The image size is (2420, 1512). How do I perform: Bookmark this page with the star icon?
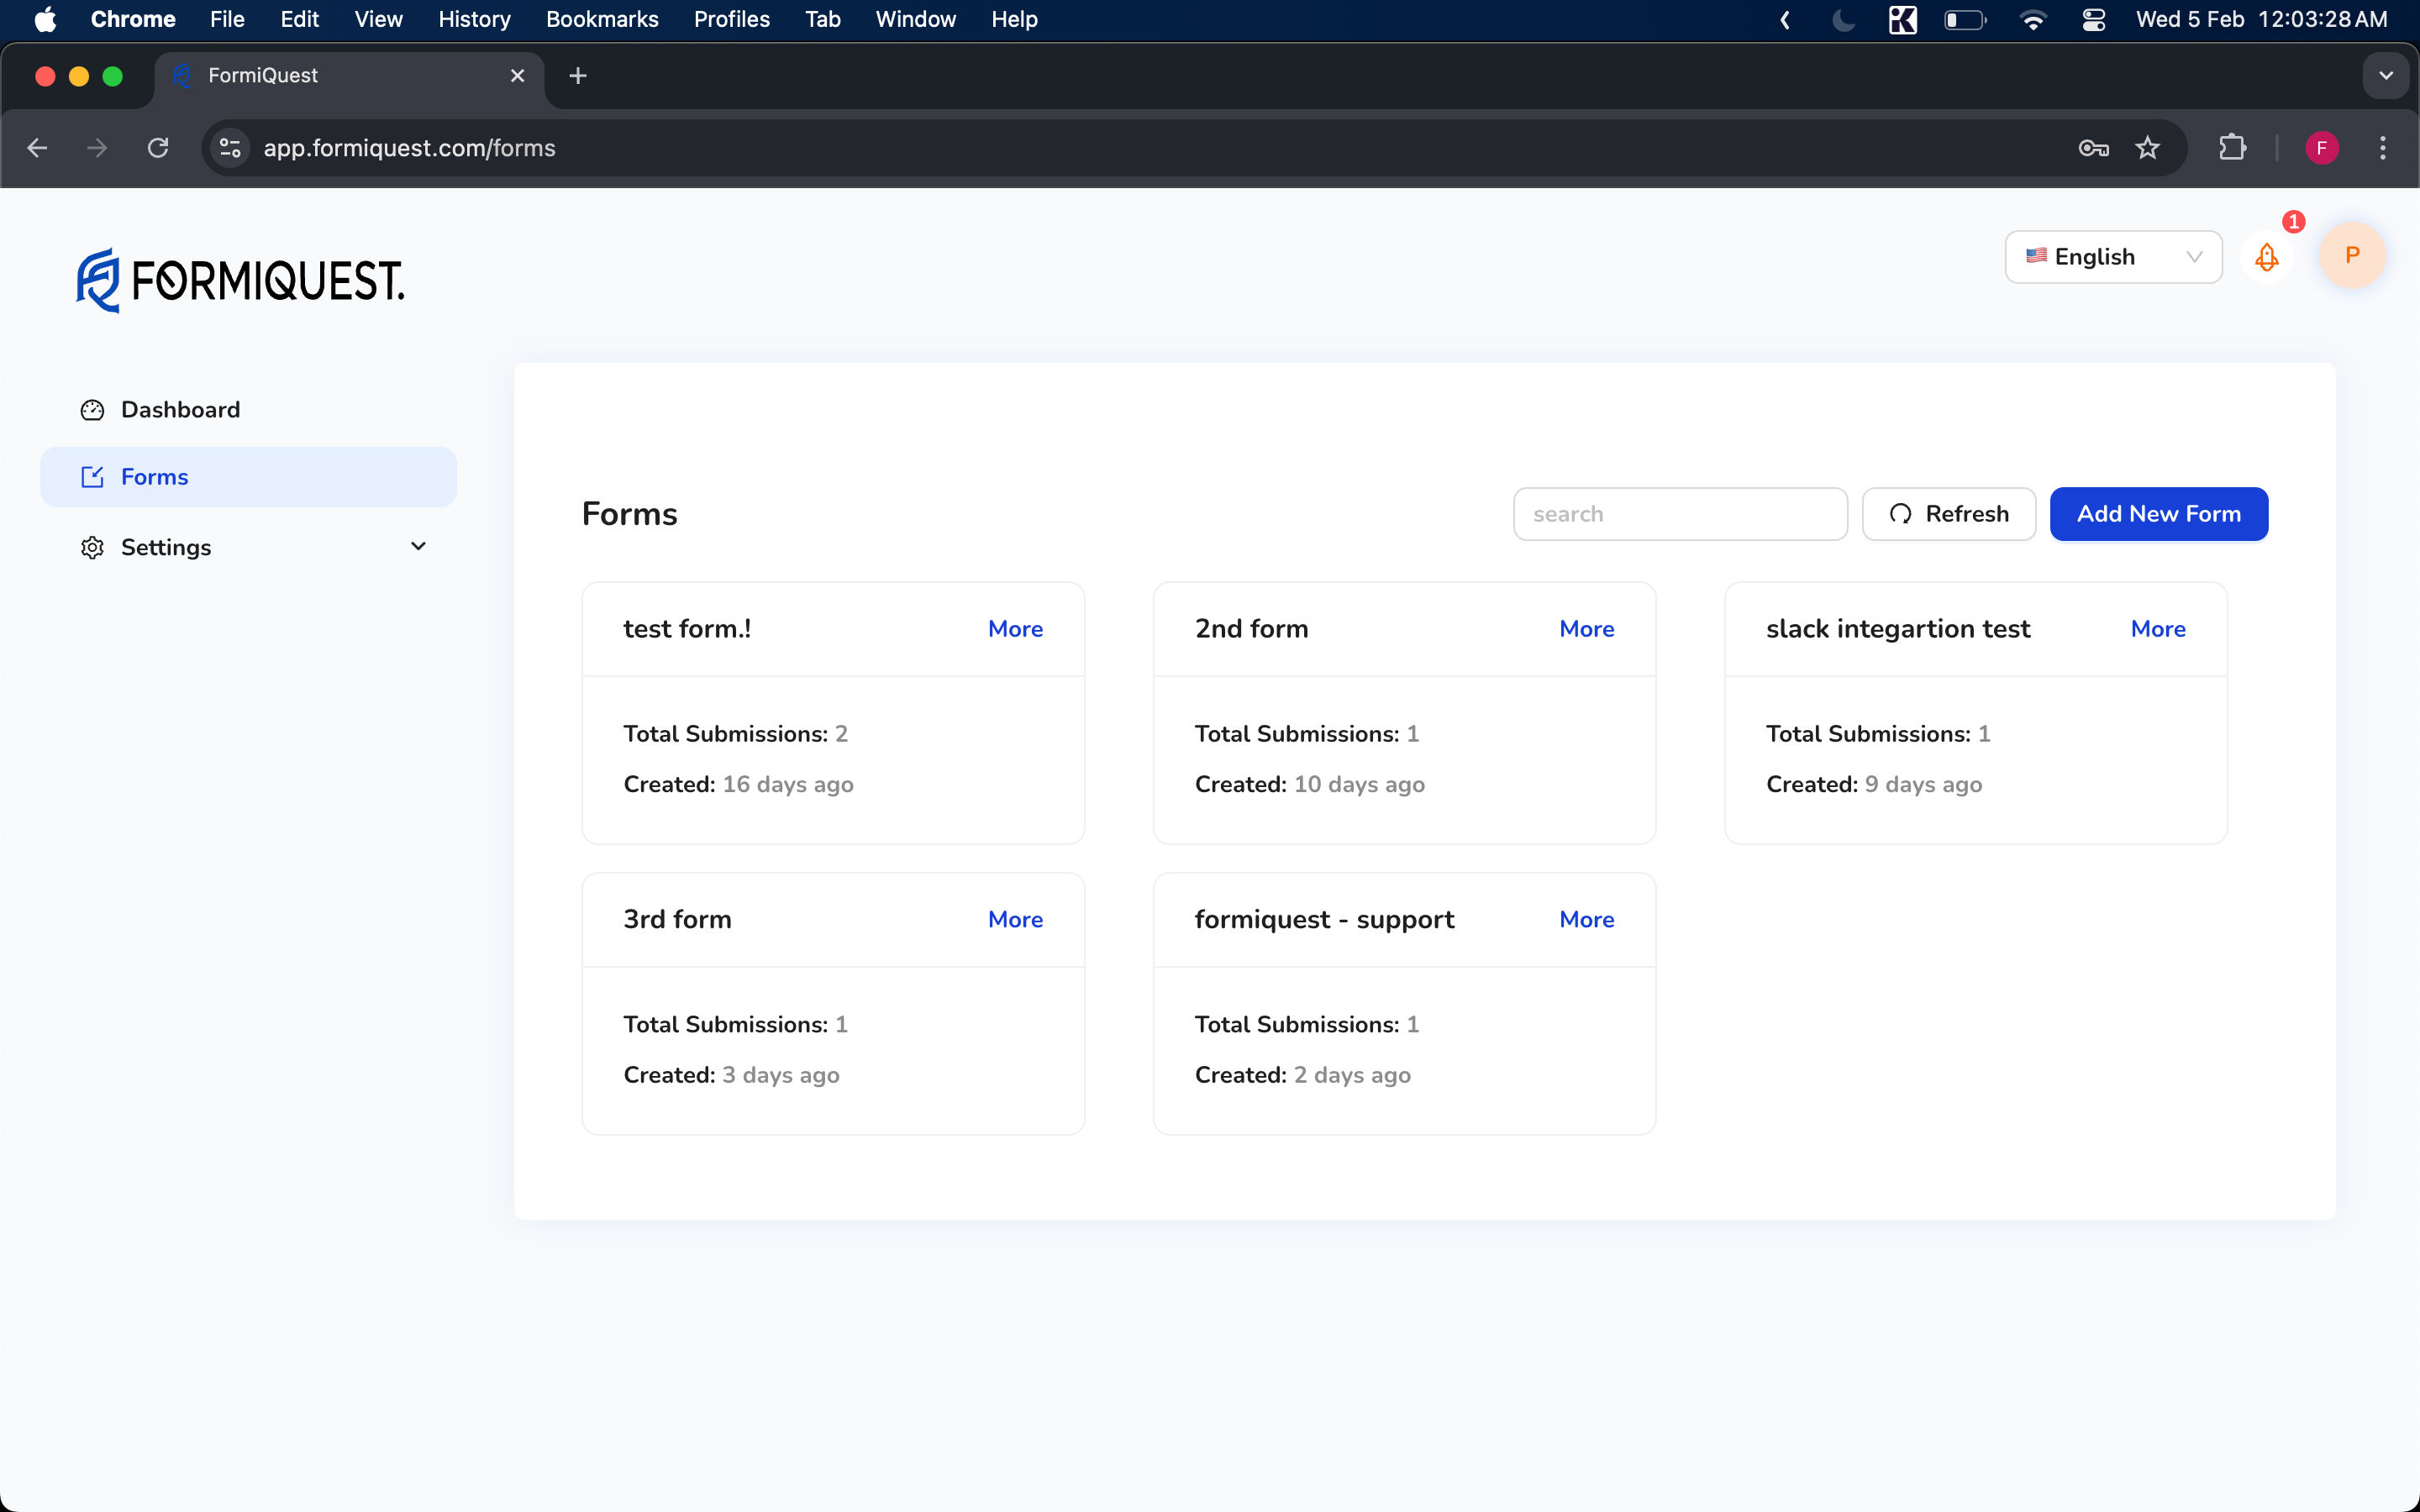coord(2147,148)
